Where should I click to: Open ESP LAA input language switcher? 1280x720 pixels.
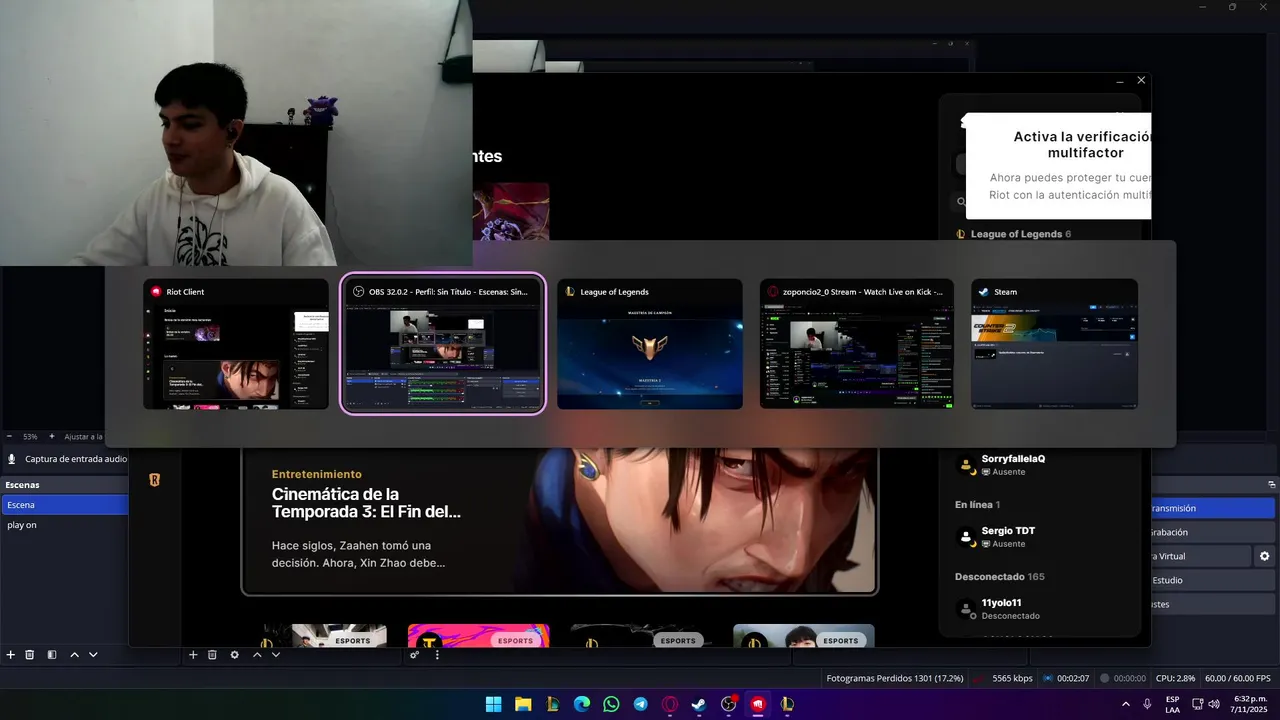click(x=1172, y=704)
